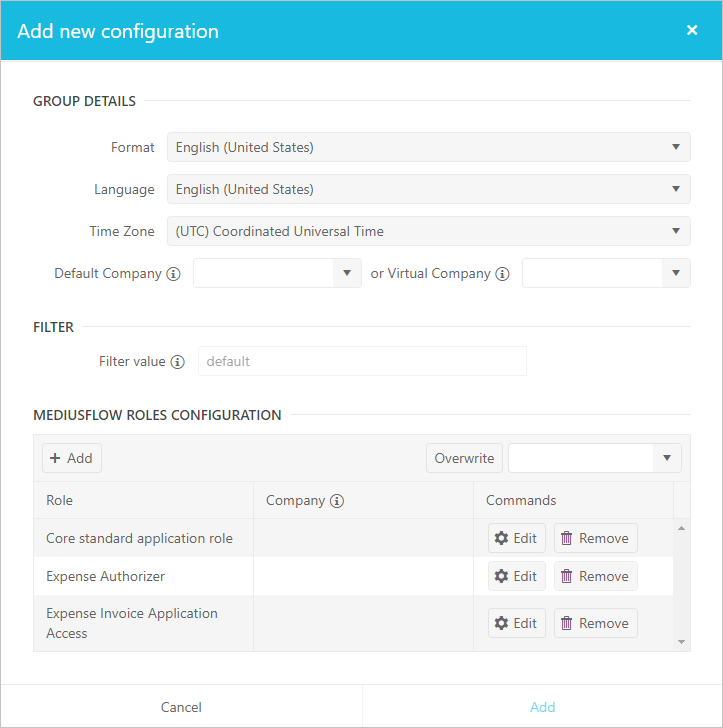Click the Company column info icon
The height and width of the screenshot is (728, 723).
coord(337,501)
